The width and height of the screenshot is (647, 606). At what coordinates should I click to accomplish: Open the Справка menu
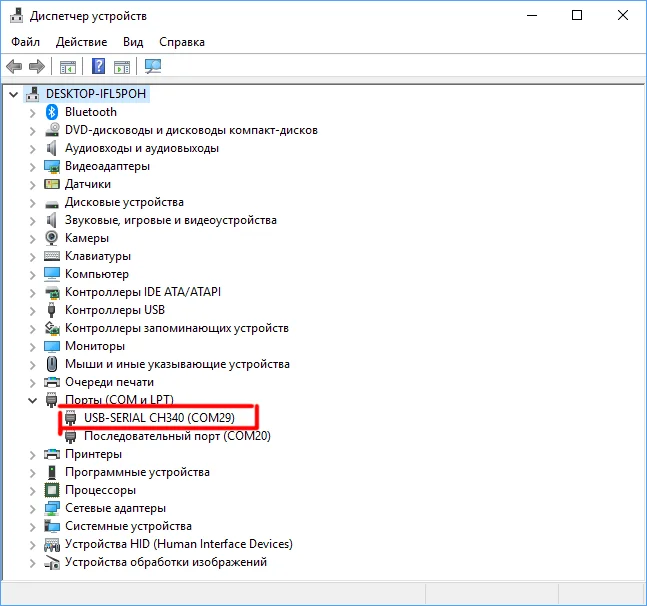point(182,42)
